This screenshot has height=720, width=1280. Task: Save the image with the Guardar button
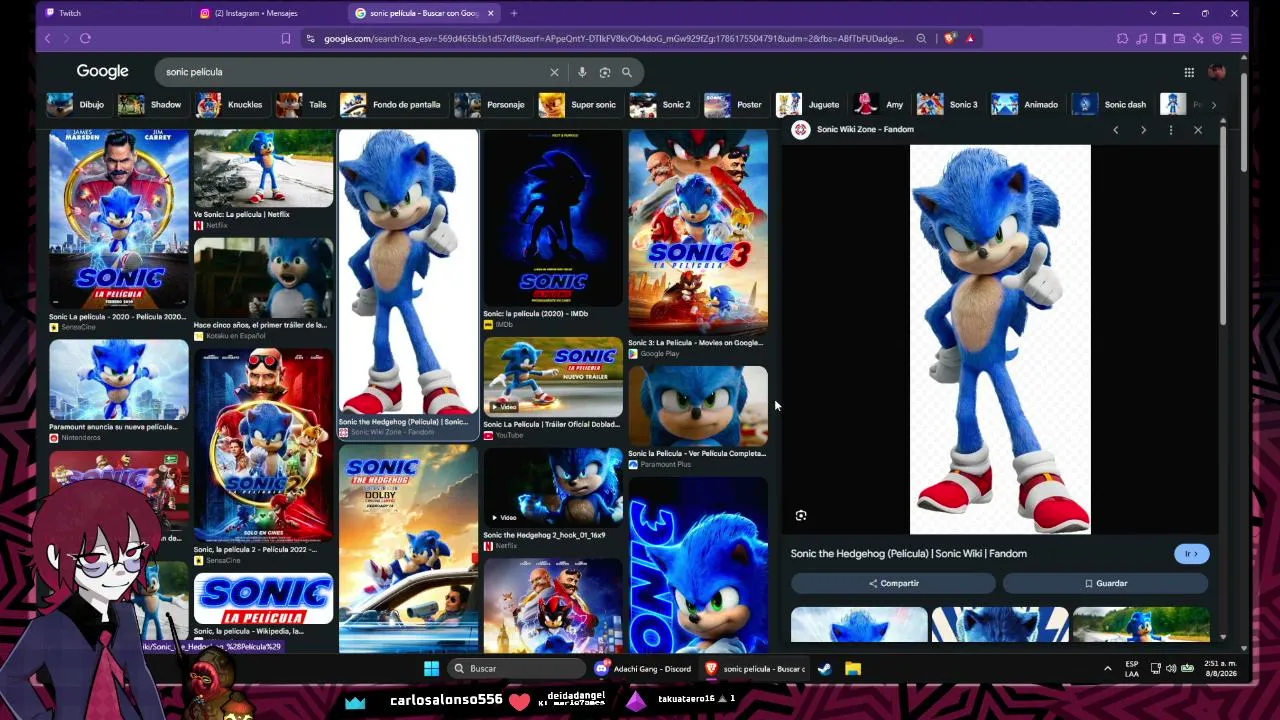click(1106, 584)
